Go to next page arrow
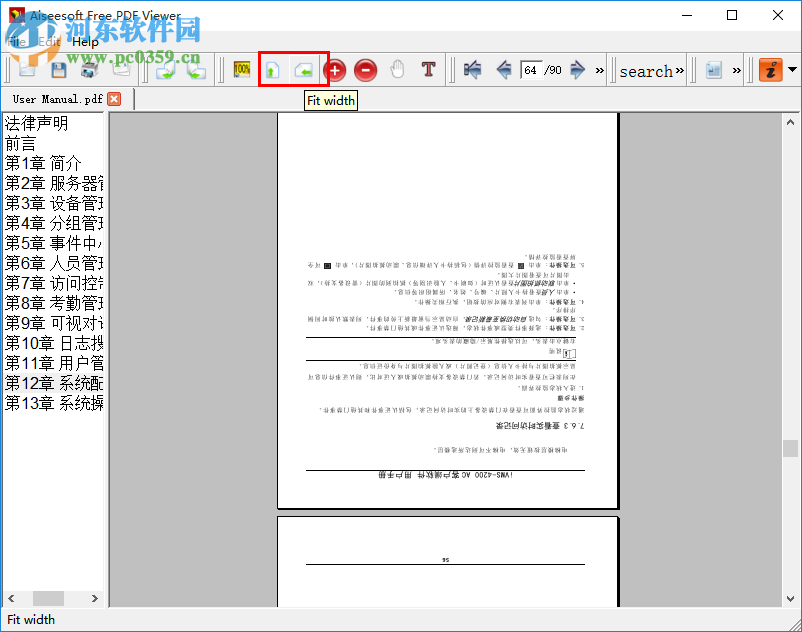Viewport: 802px width, 632px height. pyautogui.click(x=577, y=69)
